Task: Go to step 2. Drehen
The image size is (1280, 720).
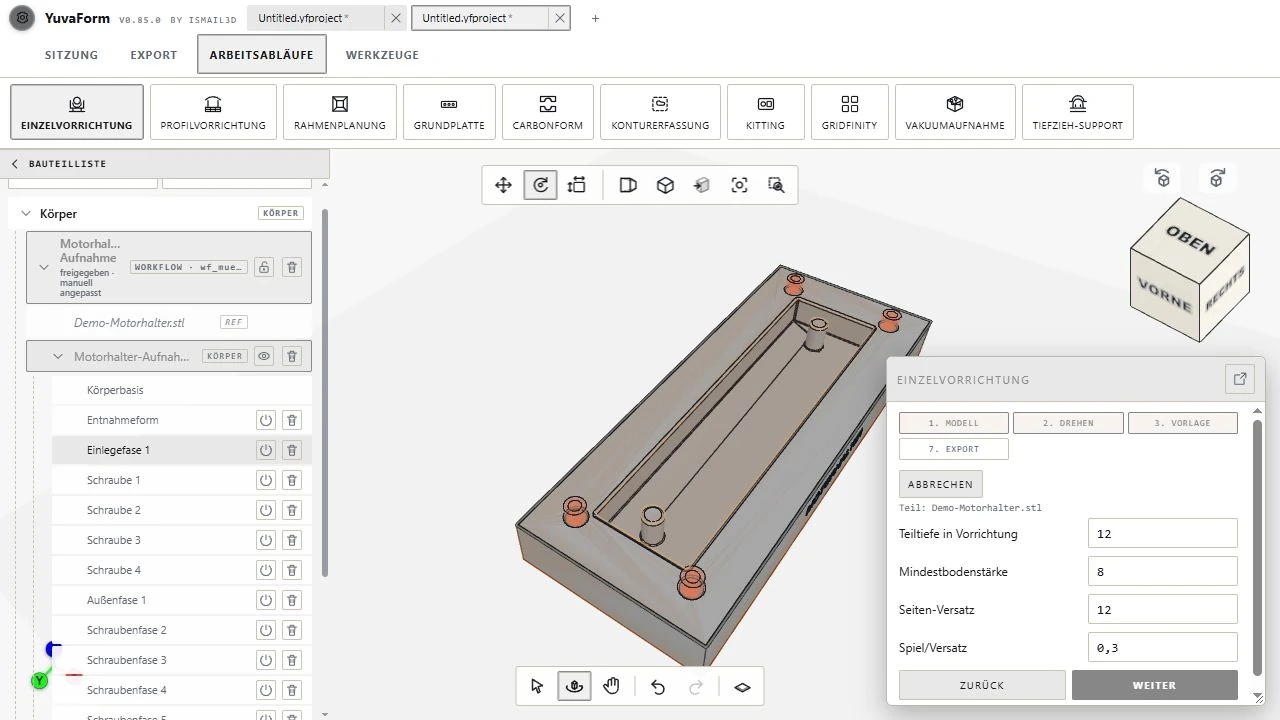Action: 1068,423
